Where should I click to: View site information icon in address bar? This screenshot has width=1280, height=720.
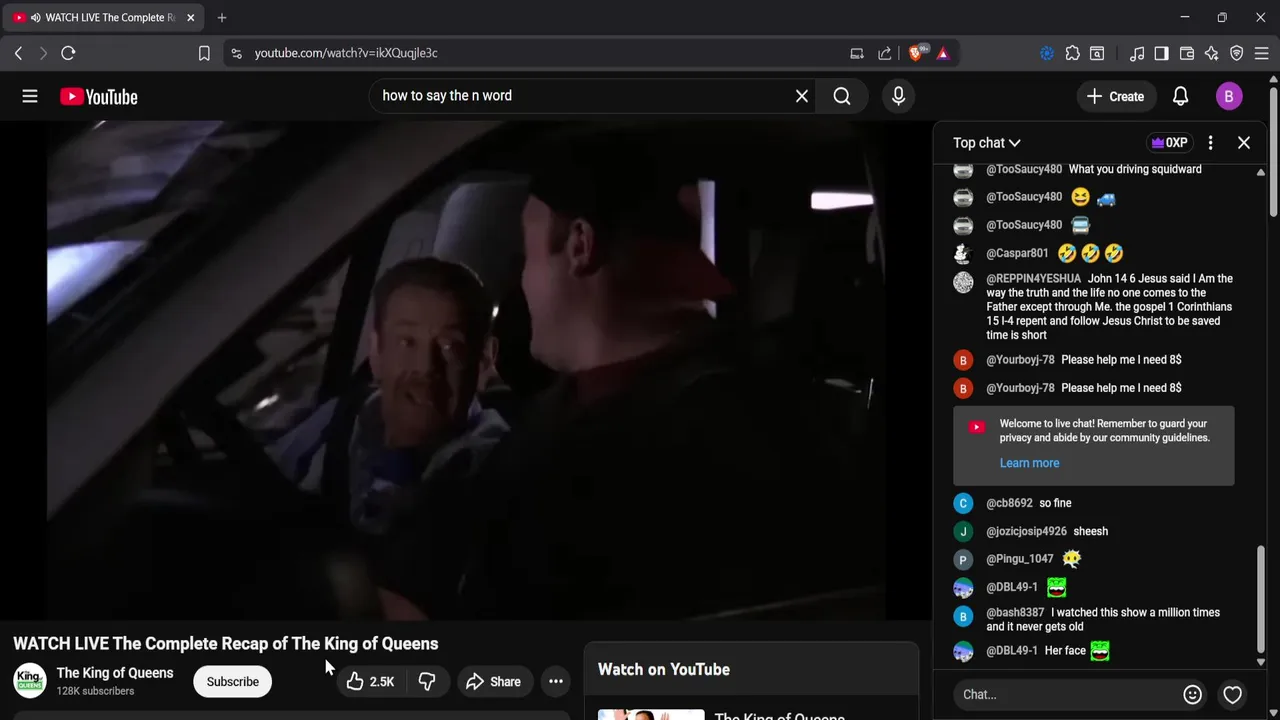coord(236,53)
